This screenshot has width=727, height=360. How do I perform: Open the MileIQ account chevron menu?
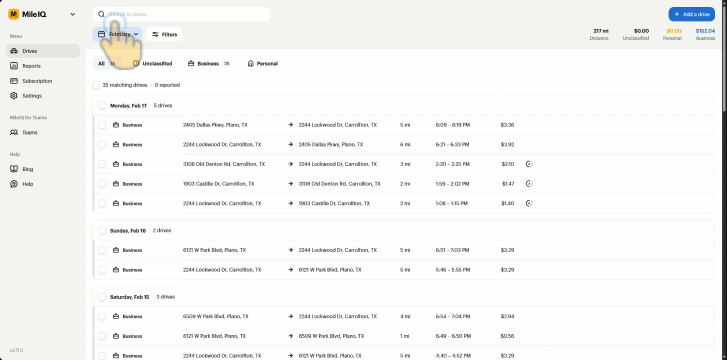point(73,14)
